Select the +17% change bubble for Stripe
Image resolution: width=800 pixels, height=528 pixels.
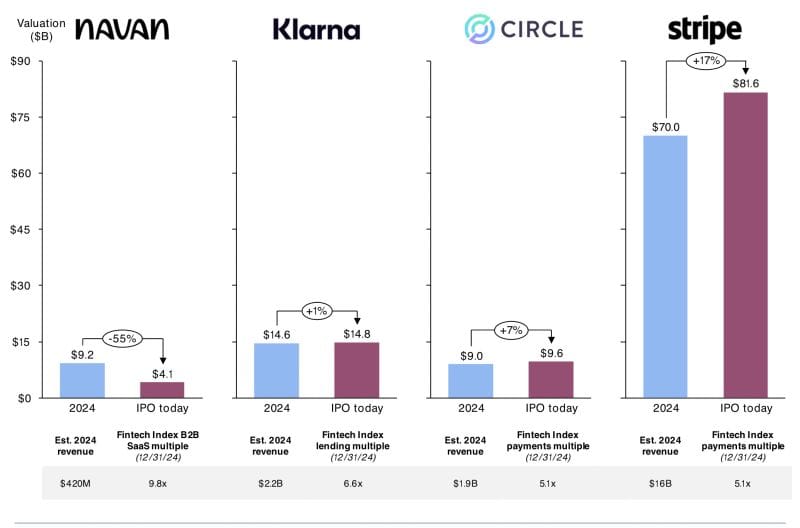(x=706, y=61)
